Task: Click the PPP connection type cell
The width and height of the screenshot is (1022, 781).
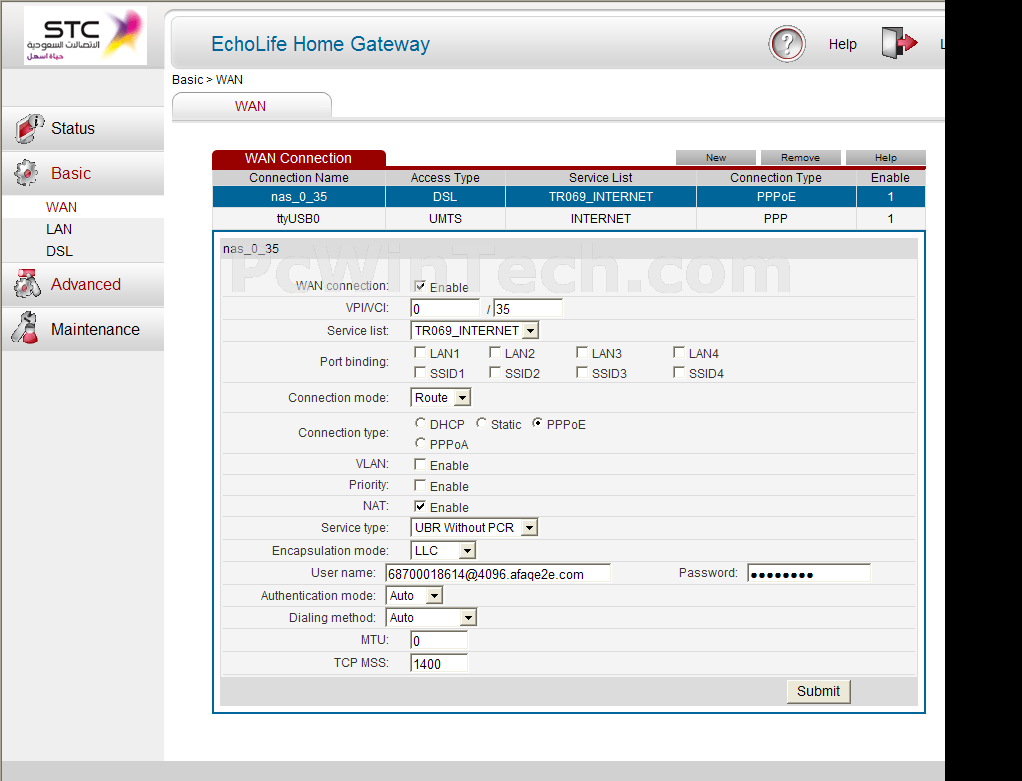Action: pos(776,219)
